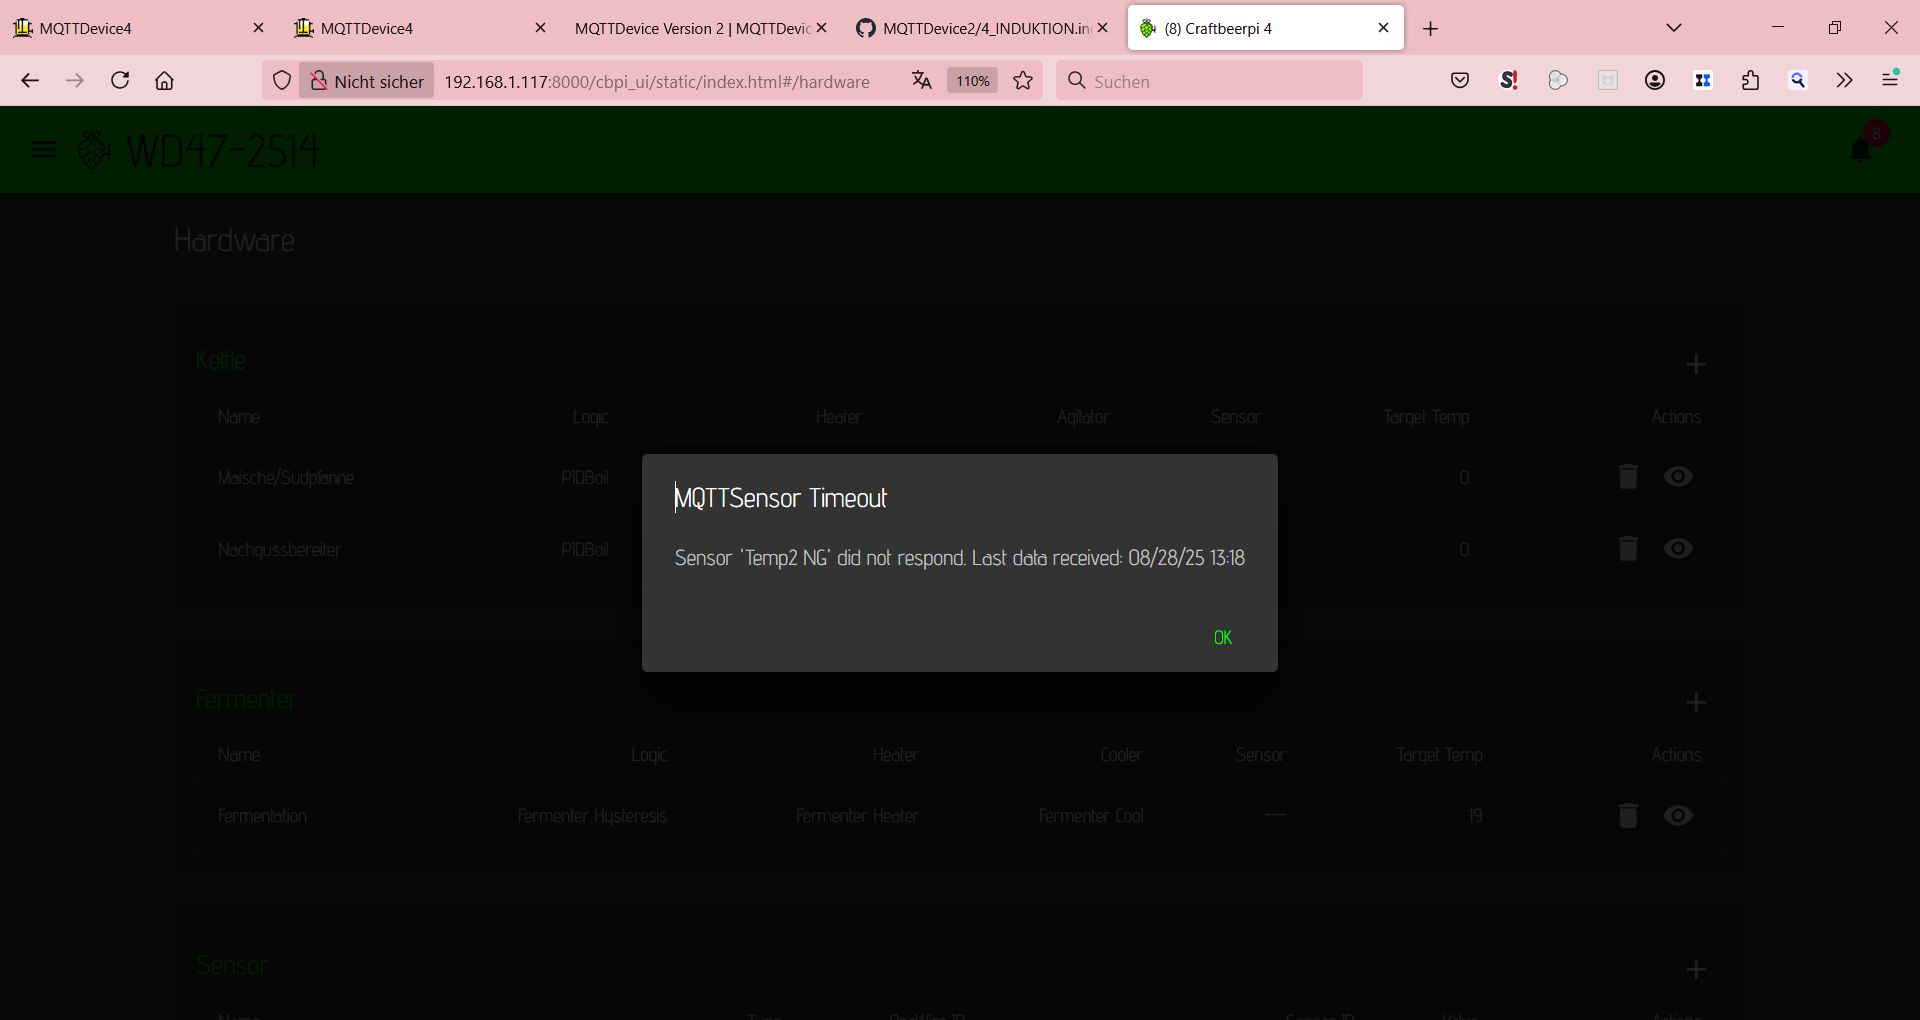Add a new Fermenter with plus icon
The image size is (1920, 1020).
(x=1696, y=703)
